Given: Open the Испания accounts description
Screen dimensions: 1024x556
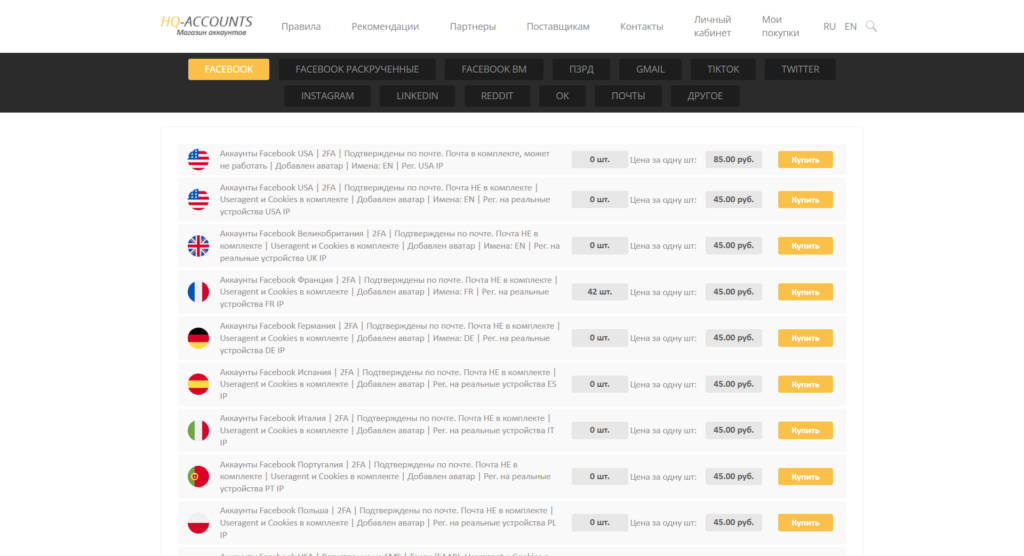Looking at the screenshot, I should [x=389, y=384].
